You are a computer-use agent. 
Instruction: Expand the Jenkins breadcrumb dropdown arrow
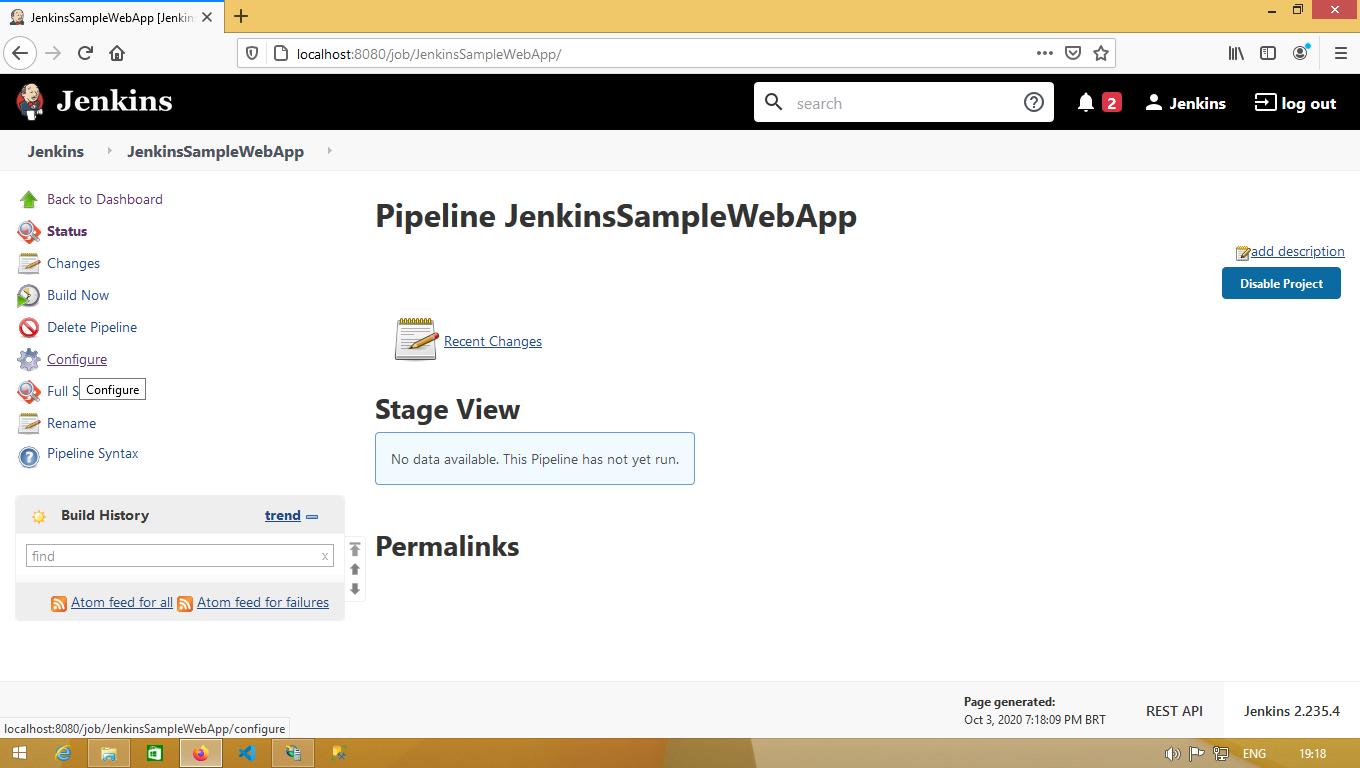click(109, 152)
